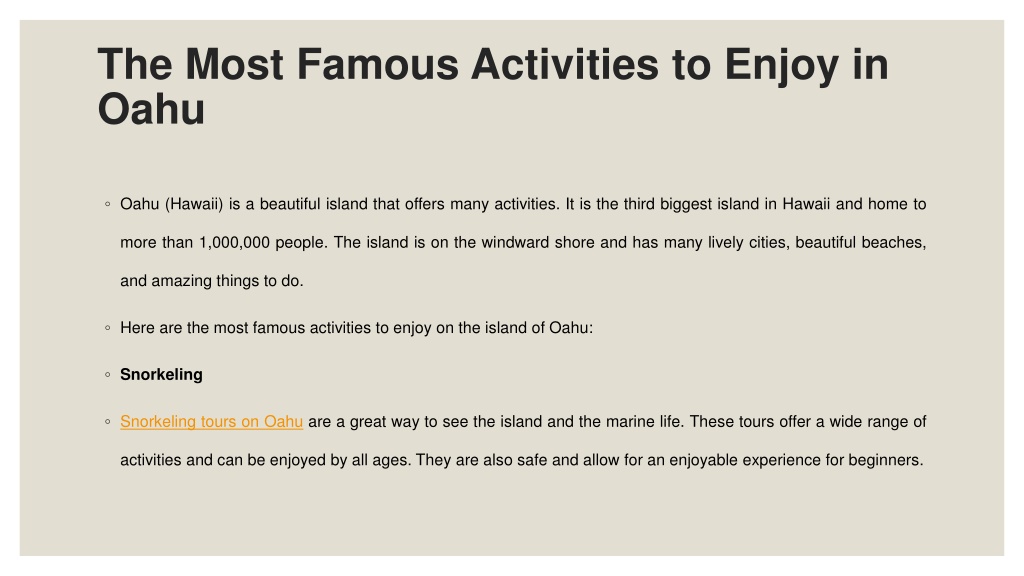Click '(Hawaii)' in the first bullet
This screenshot has width=1024, height=576.
[194, 204]
